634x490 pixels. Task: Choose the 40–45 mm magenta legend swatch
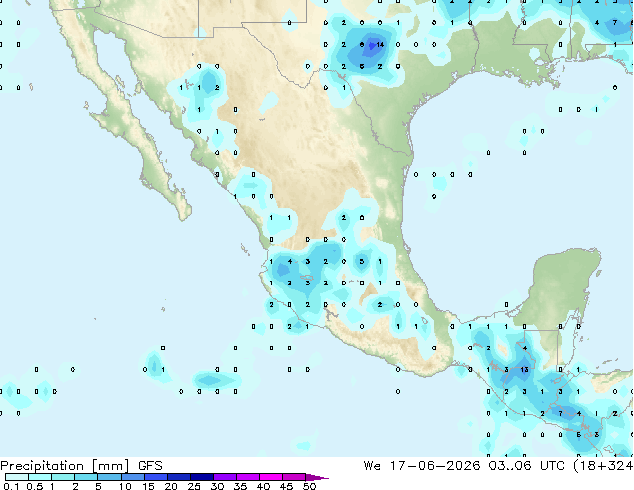click(271, 477)
